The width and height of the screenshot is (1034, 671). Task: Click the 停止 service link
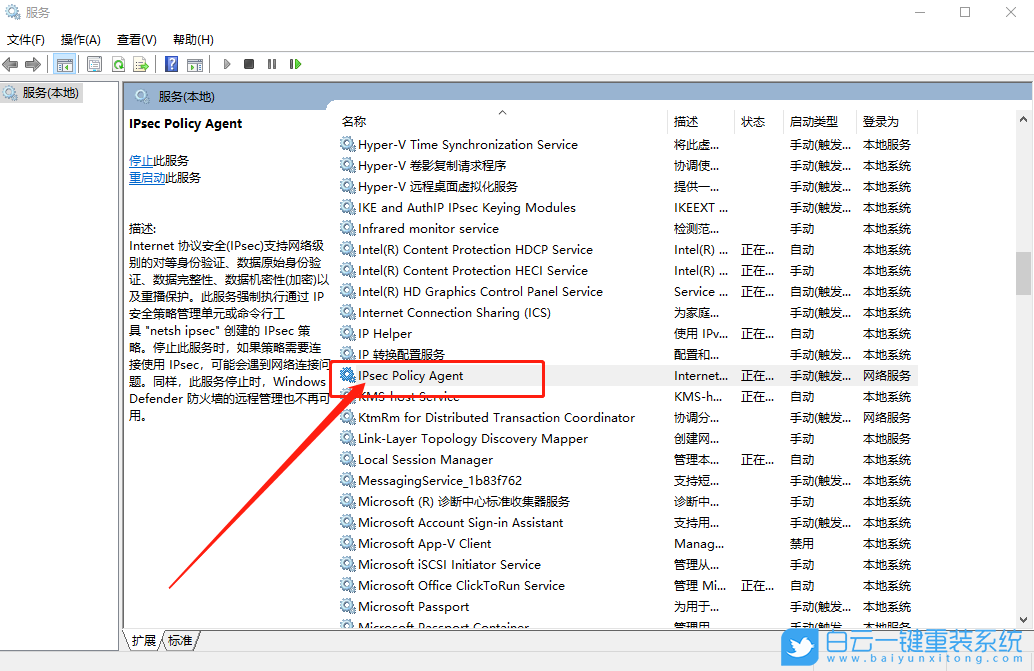coord(141,160)
